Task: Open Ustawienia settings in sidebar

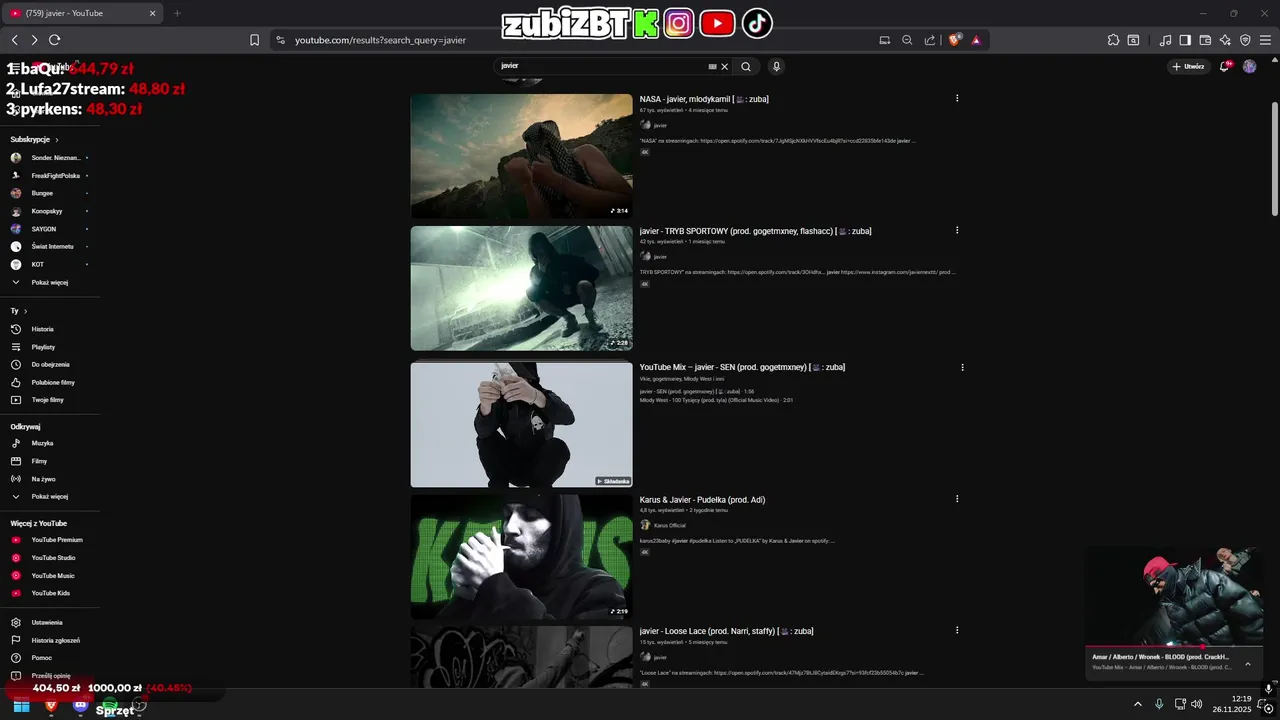Action: (x=46, y=622)
